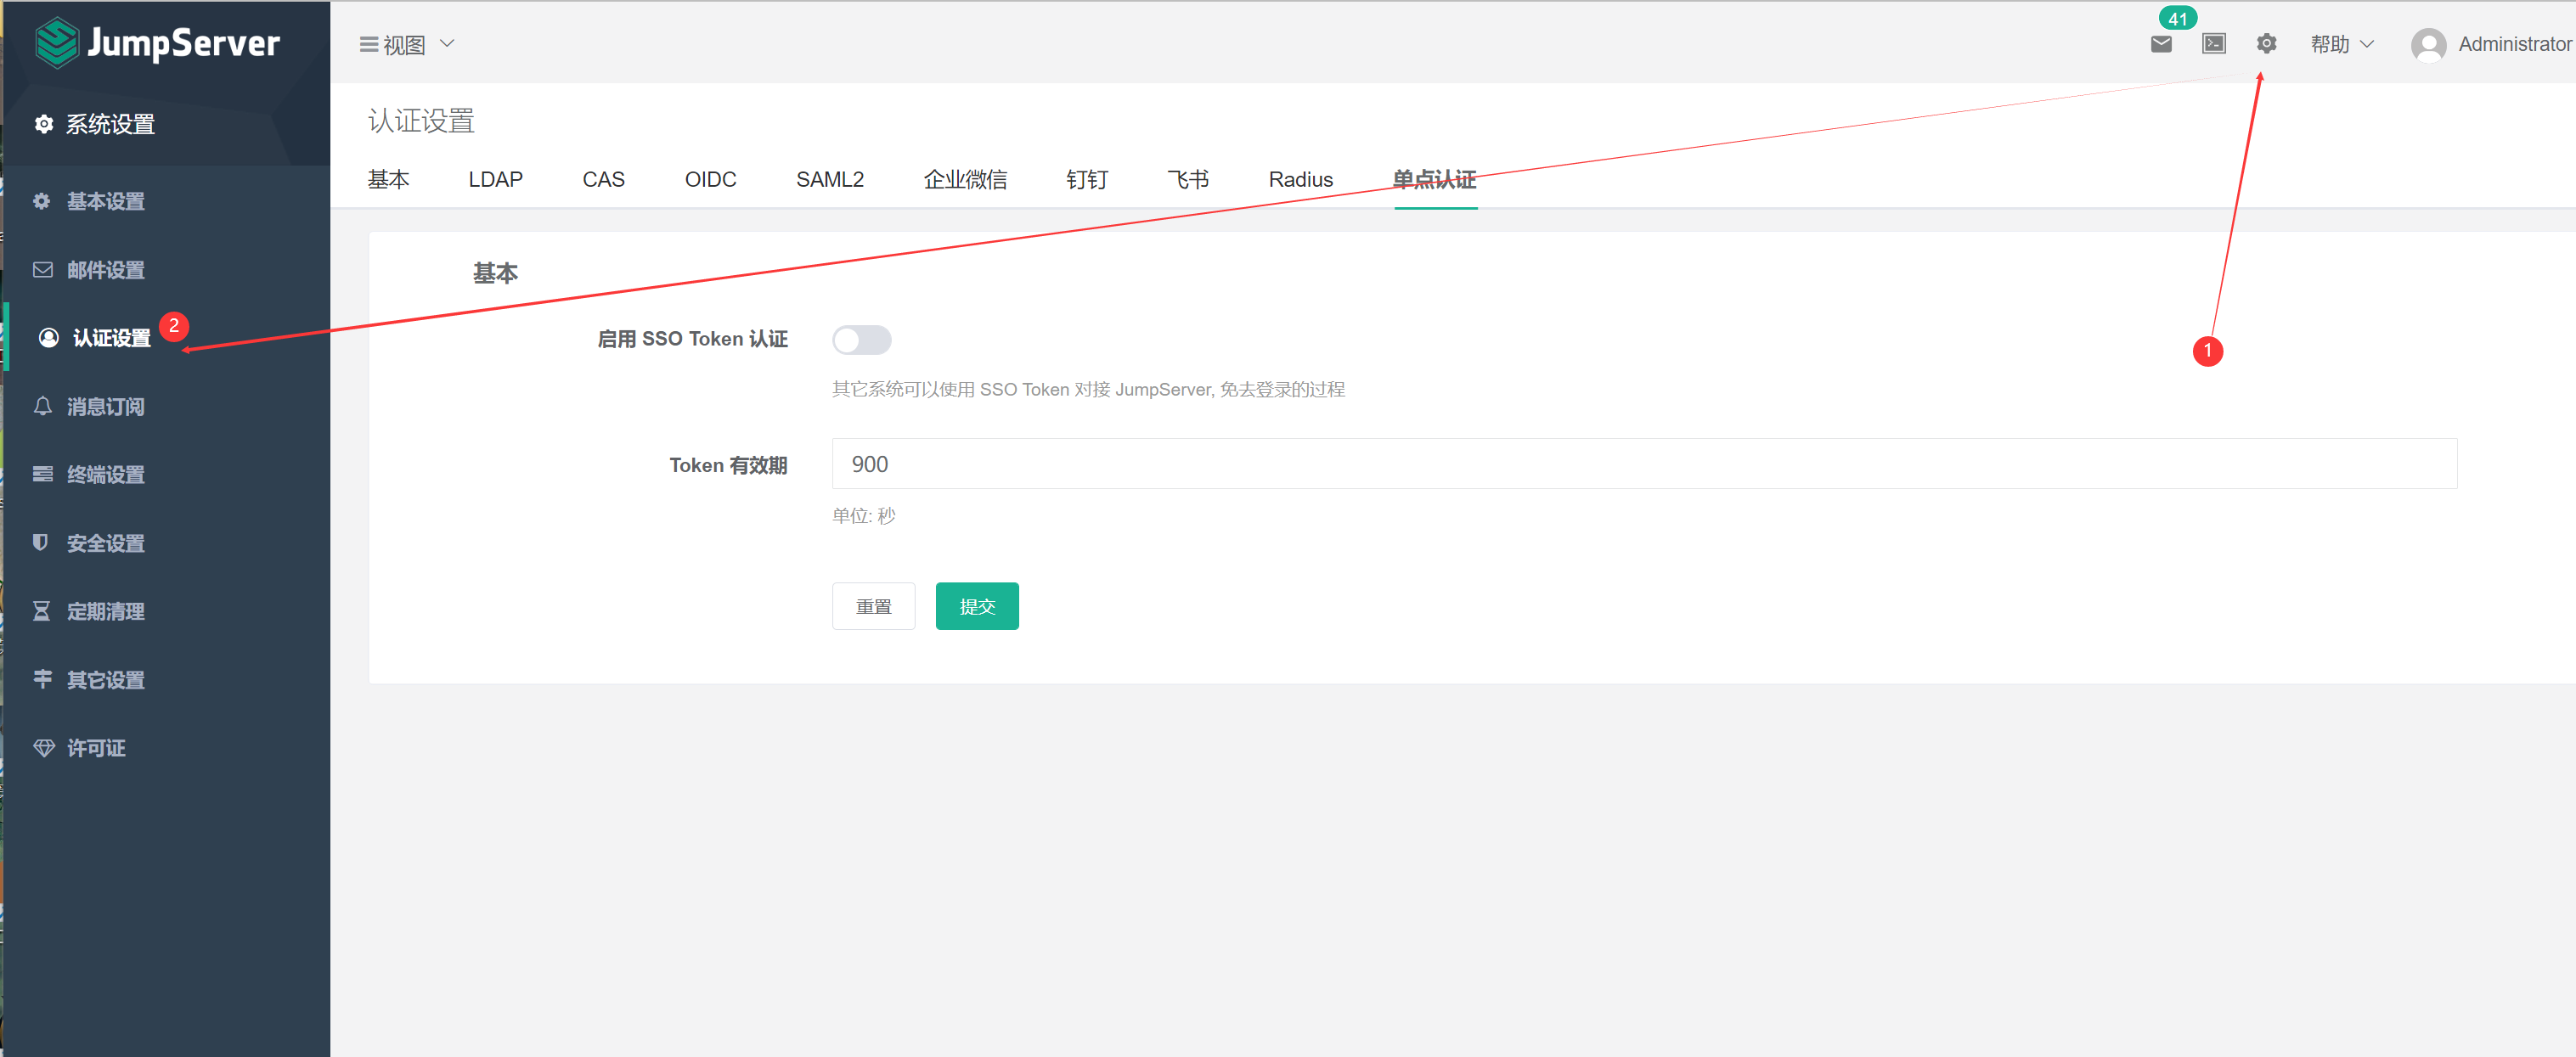Screen dimensions: 2576x1057
Task: Click the settings gear icon
Action: click(2266, 43)
